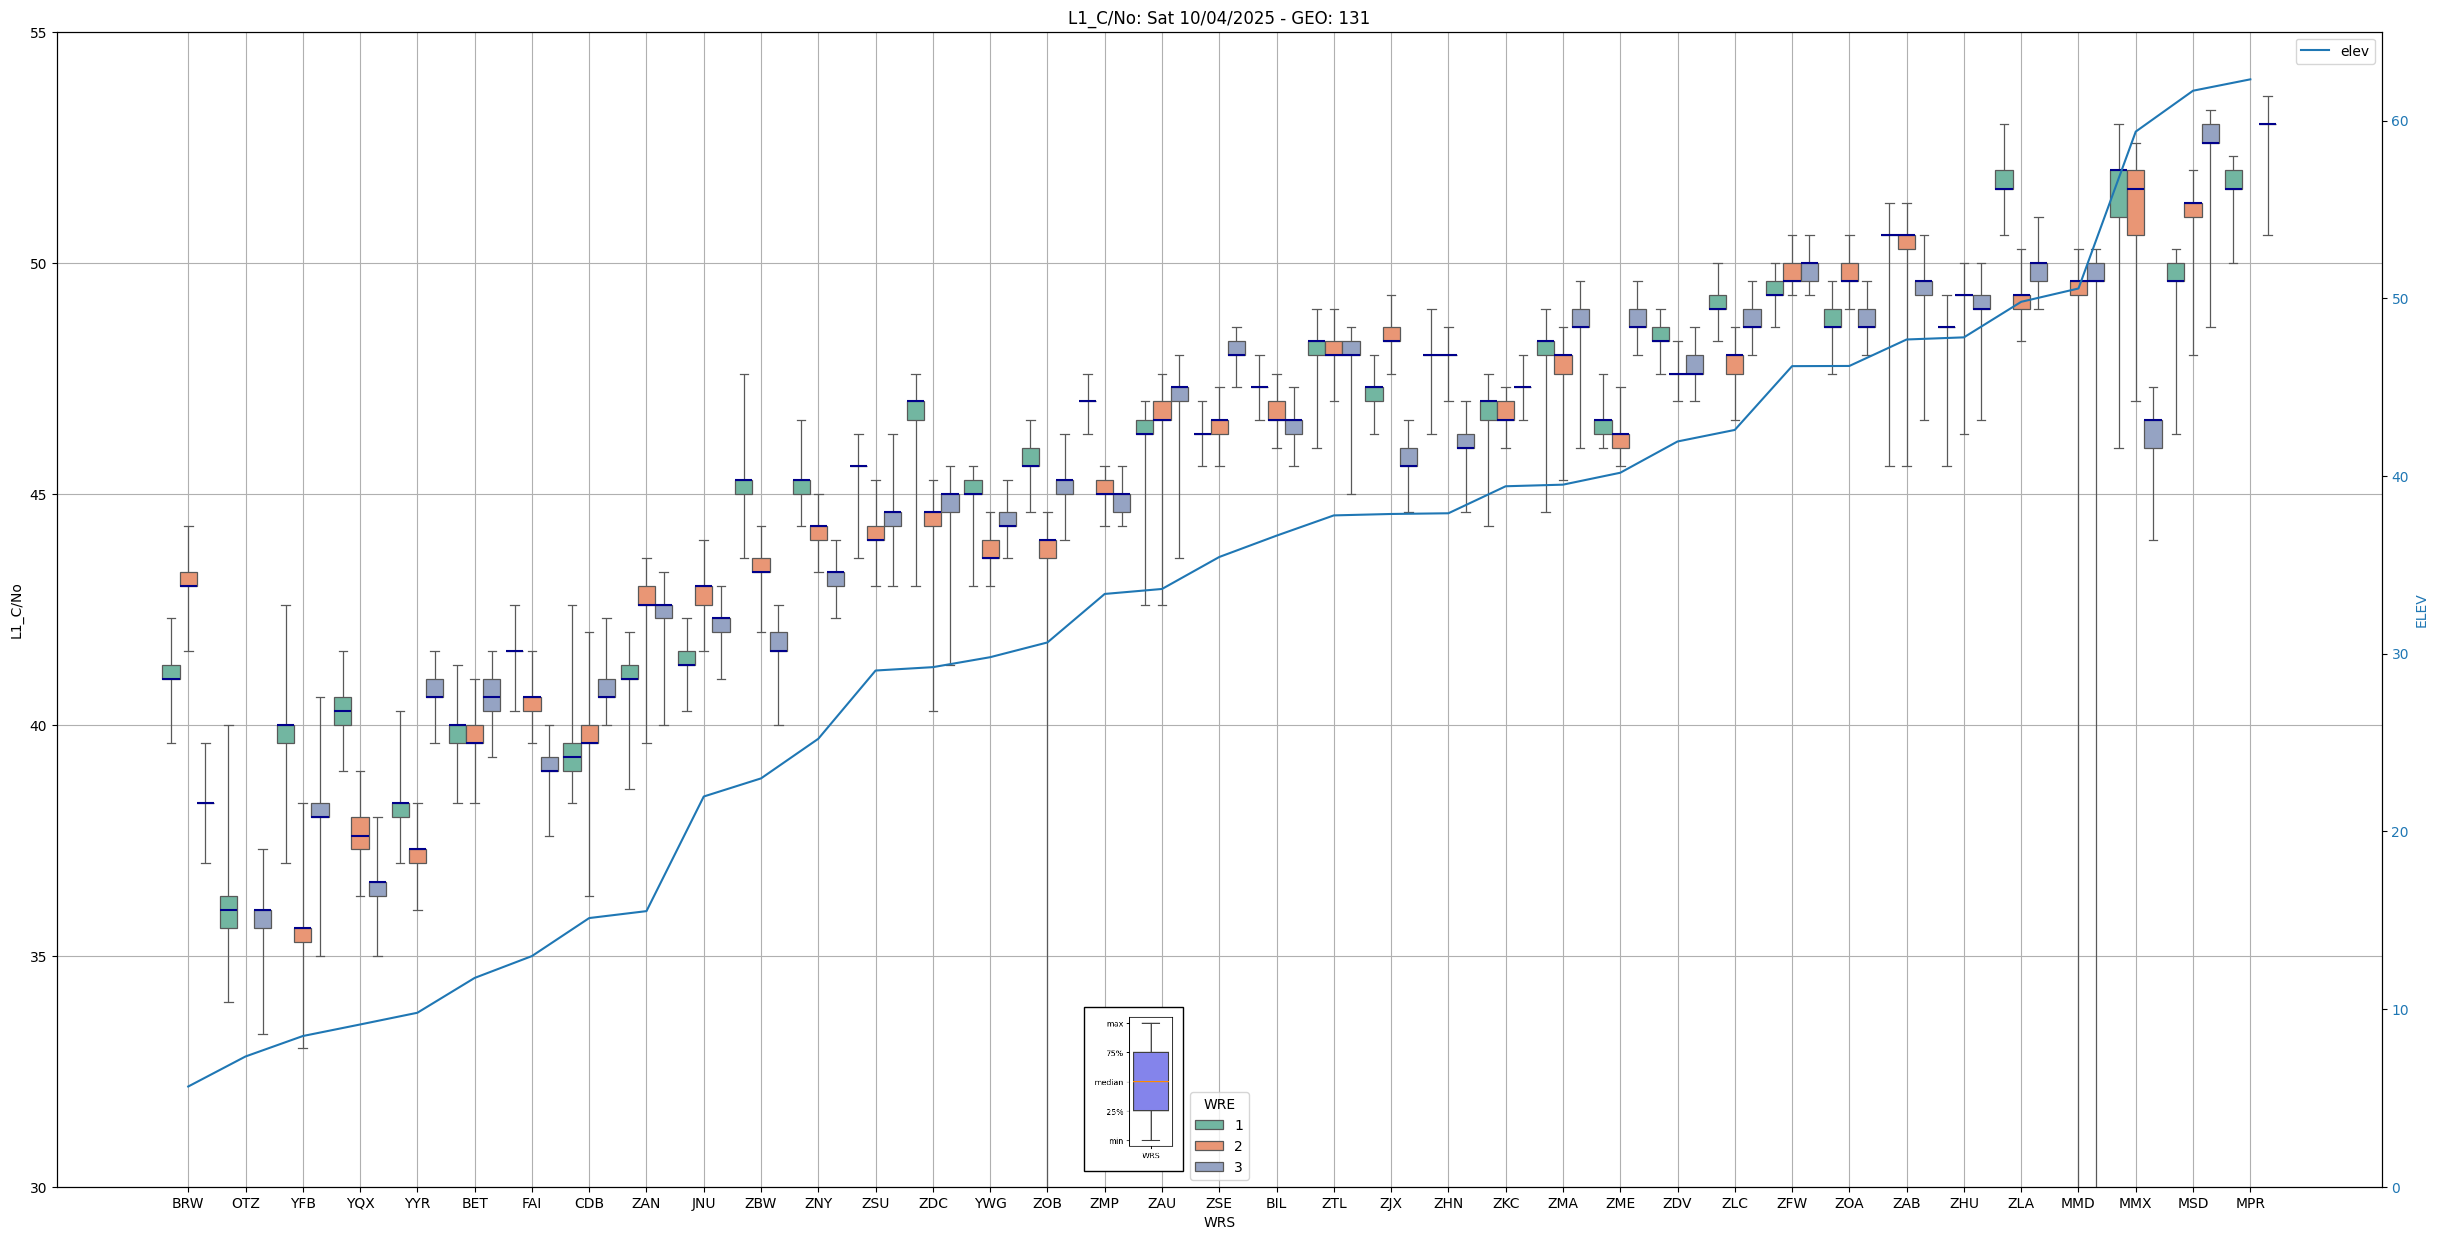Click the WRE legend title
The image size is (2438, 1240).
1218,1104
